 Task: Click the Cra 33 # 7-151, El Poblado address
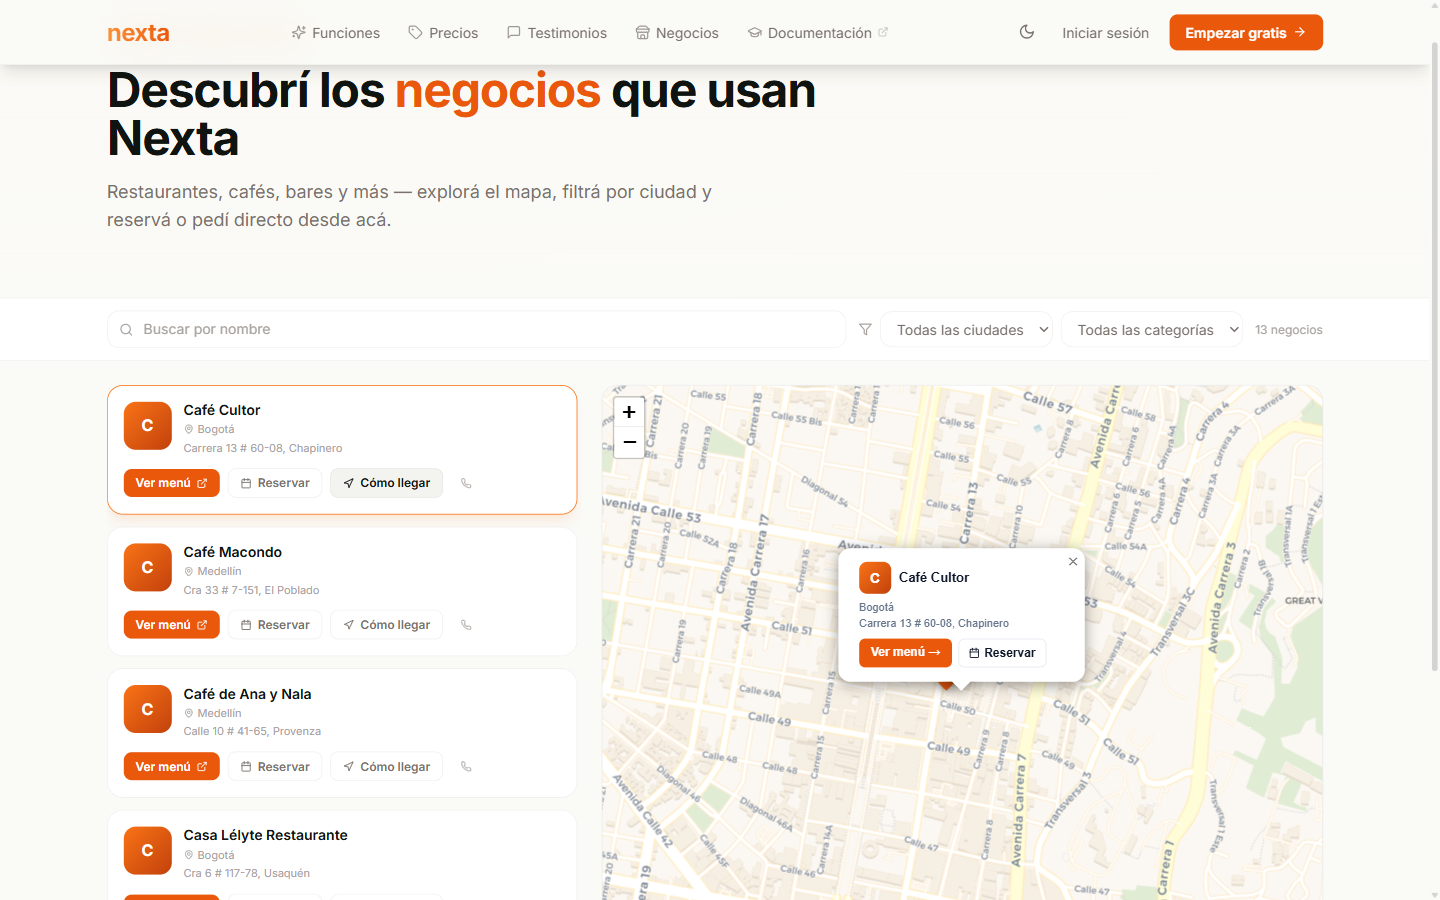tap(251, 590)
